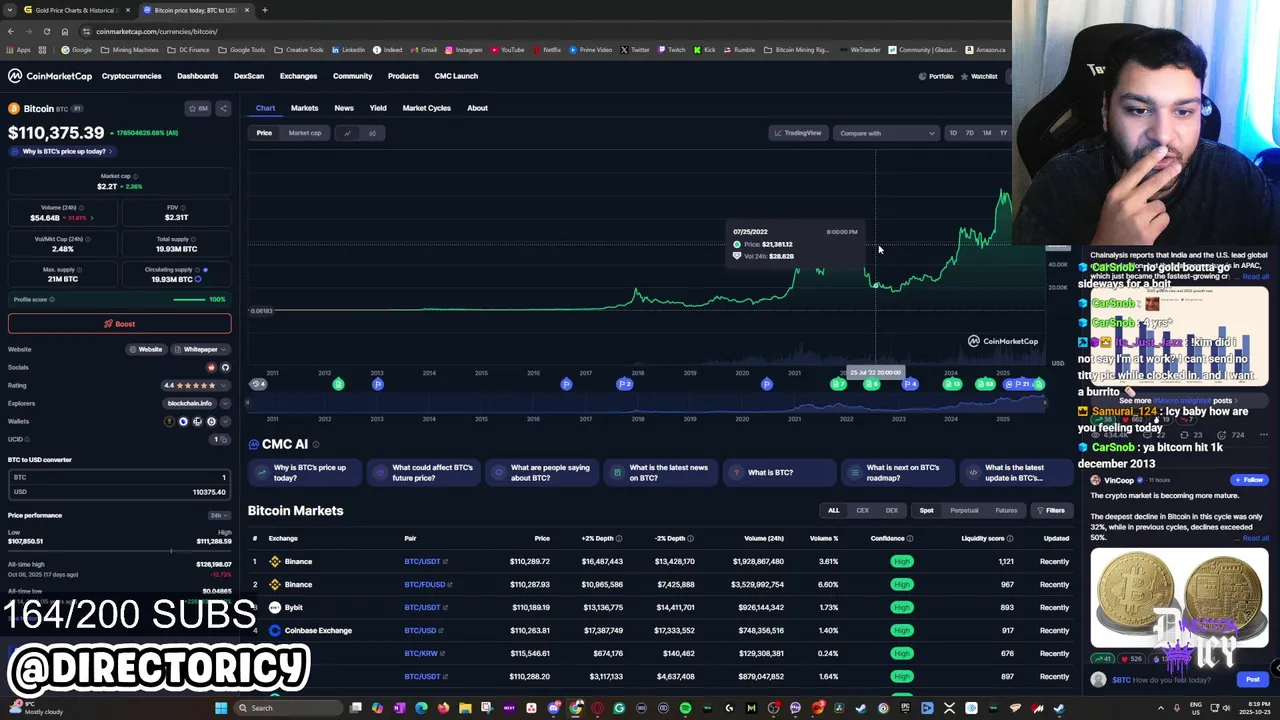This screenshot has height=720, width=1280.
Task: Click the chart event history badge
Action: click(258, 384)
